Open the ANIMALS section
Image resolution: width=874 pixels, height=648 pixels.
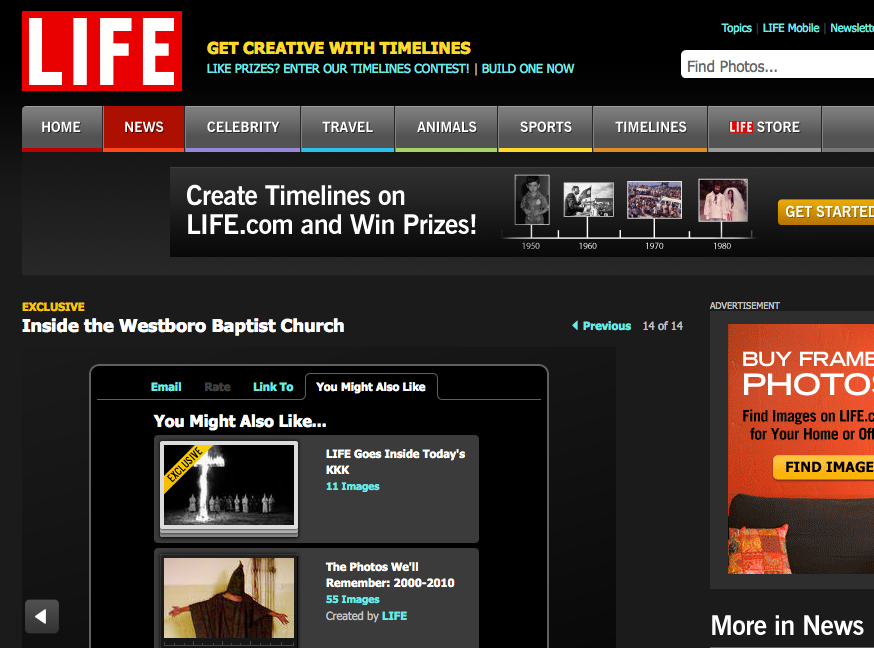(446, 127)
